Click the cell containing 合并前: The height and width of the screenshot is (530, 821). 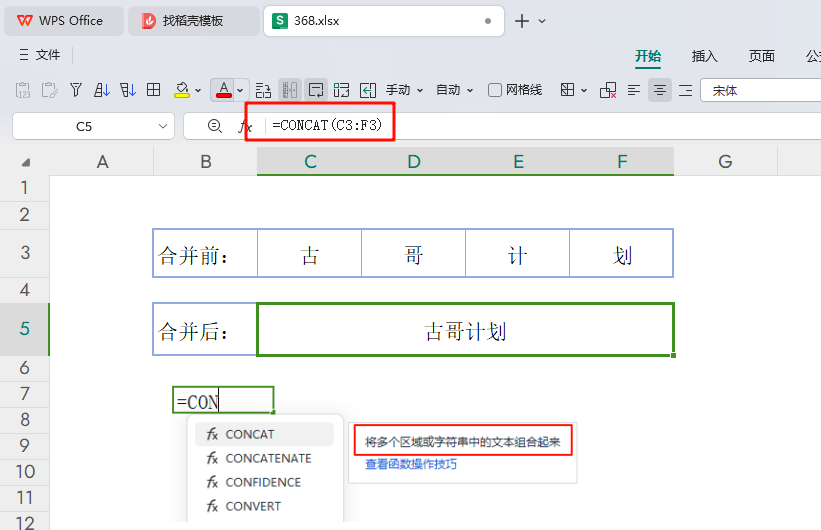pyautogui.click(x=205, y=253)
